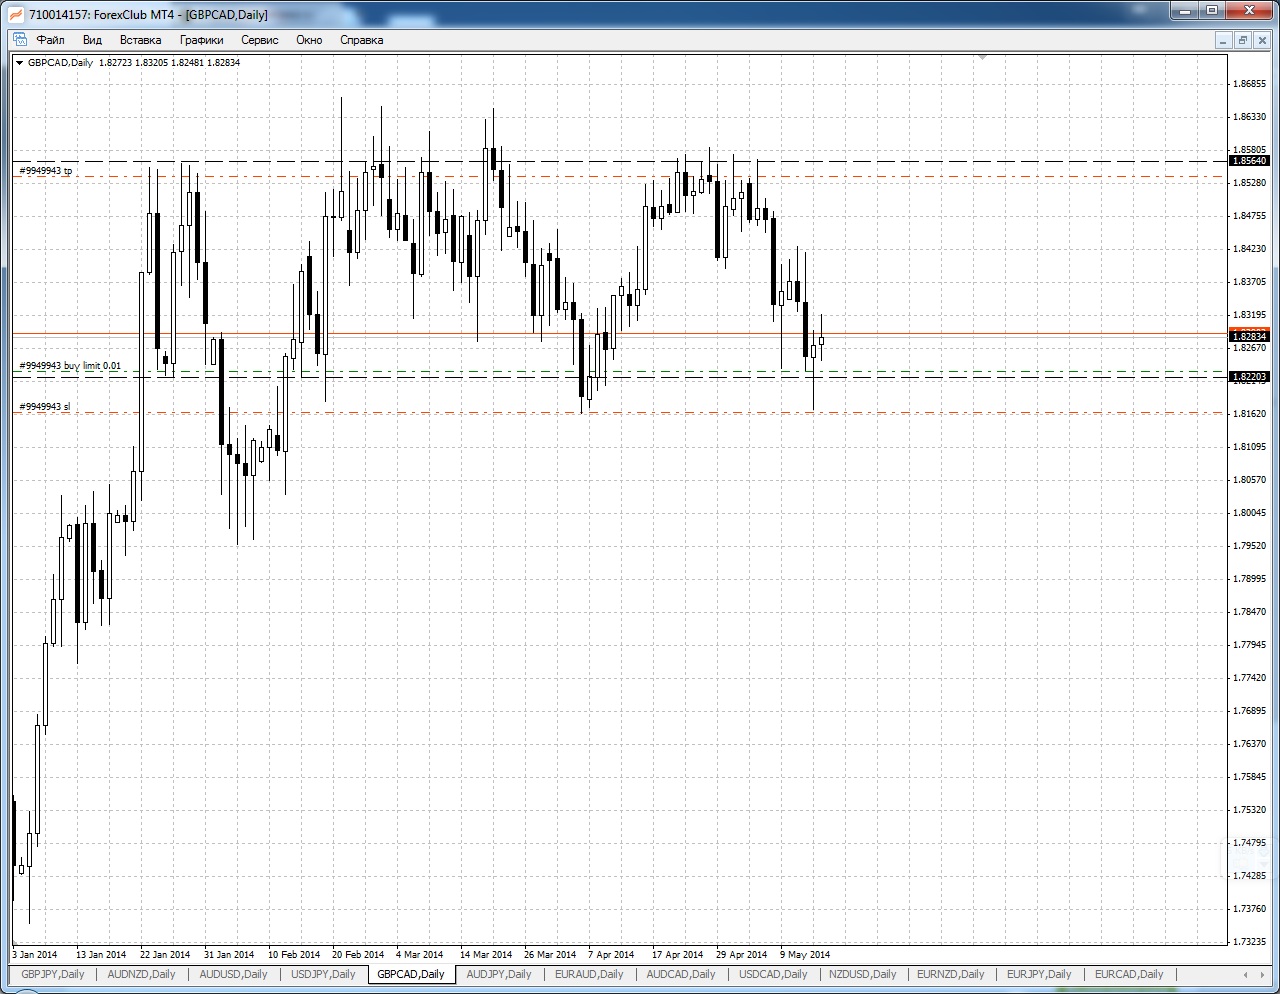This screenshot has height=994, width=1280.
Task: Open the Окно menu
Action: point(309,40)
